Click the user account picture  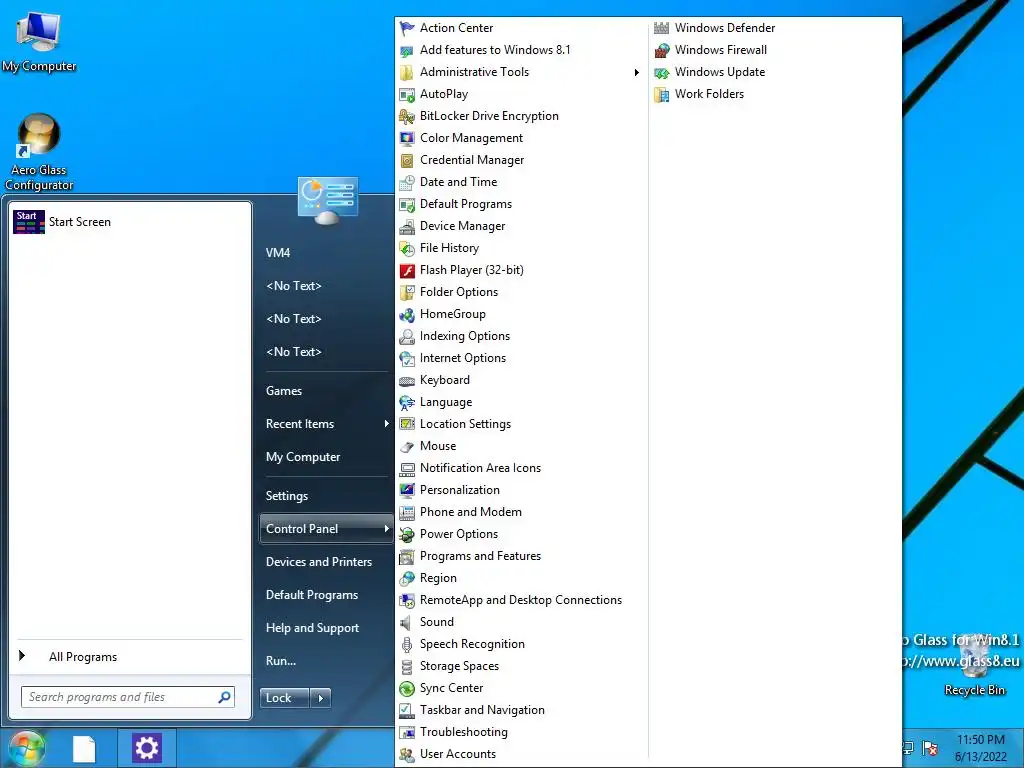(328, 200)
